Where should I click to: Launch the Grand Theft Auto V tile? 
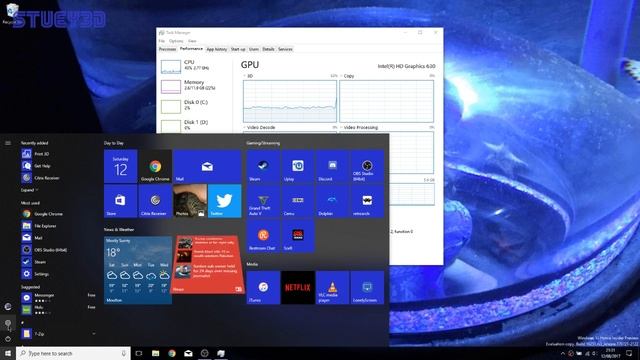[263, 201]
